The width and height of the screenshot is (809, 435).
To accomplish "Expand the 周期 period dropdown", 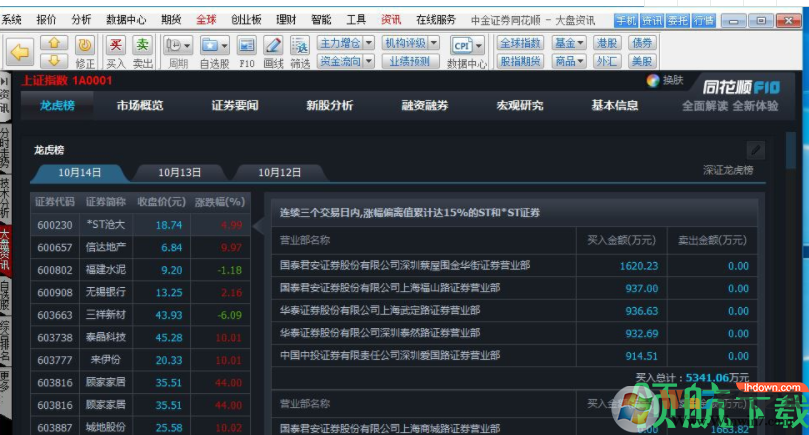I will point(178,45).
